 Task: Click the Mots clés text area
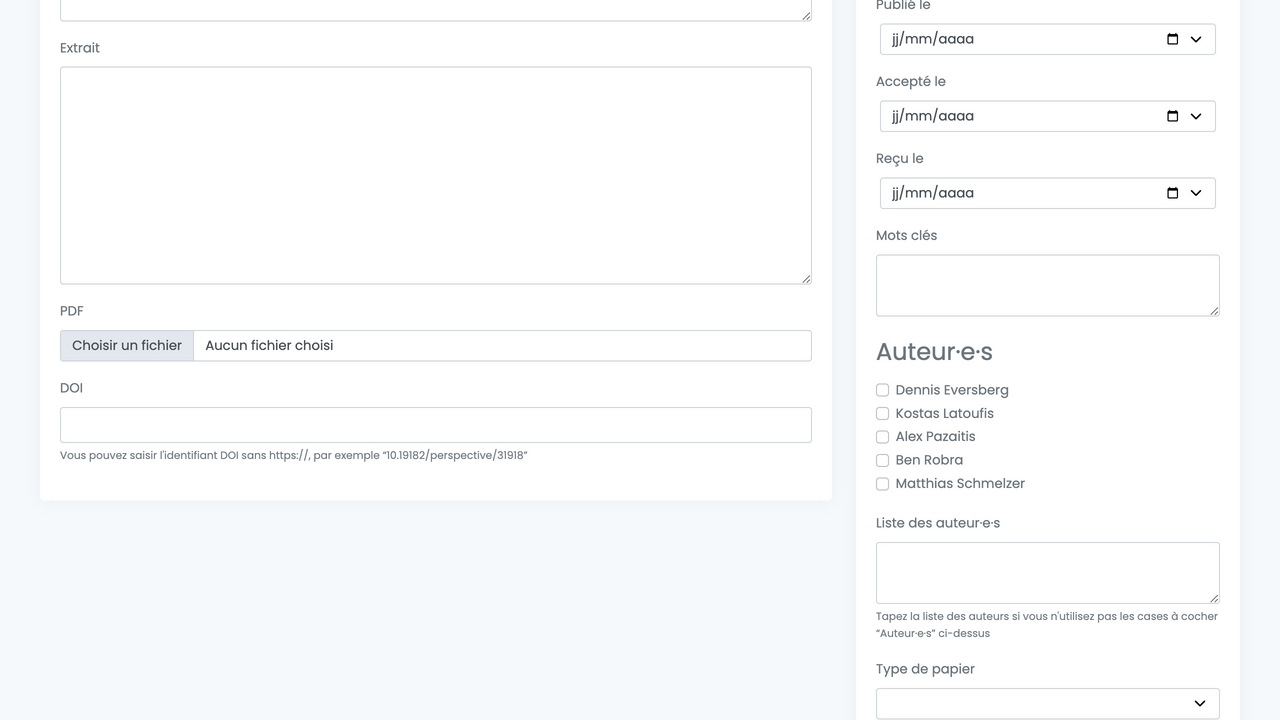(x=1047, y=285)
